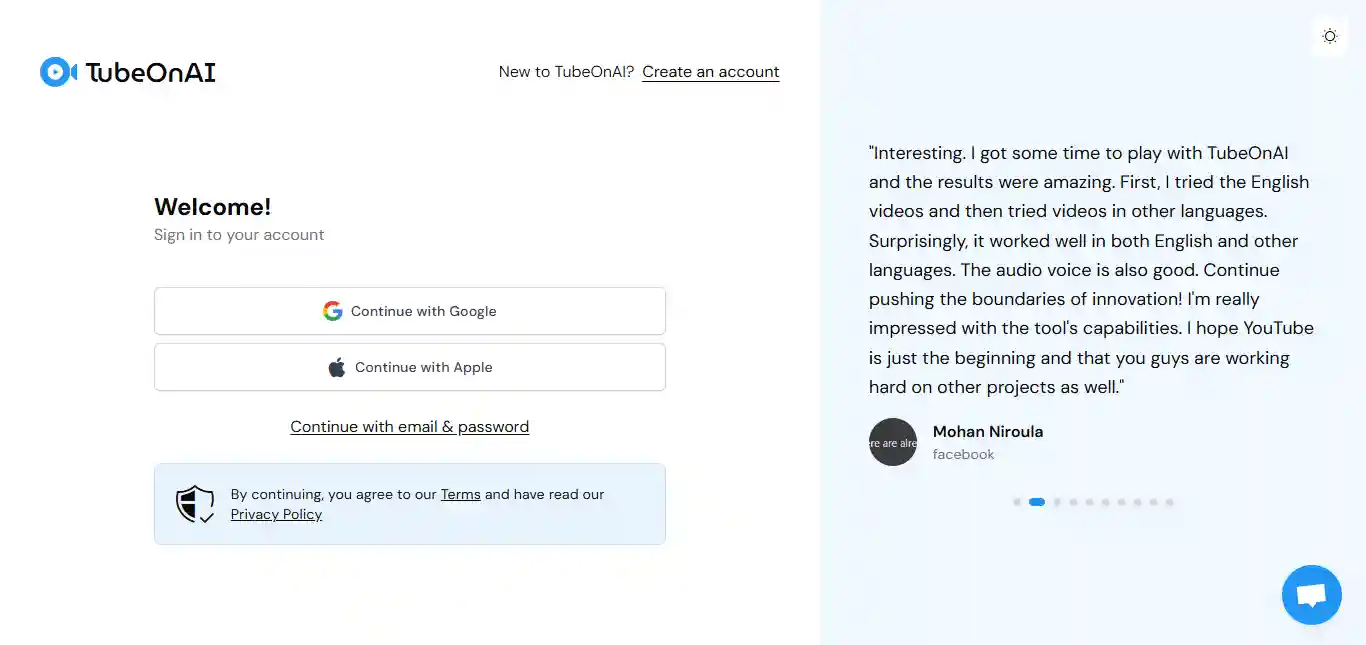1366x645 pixels.
Task: Open the Create an account link
Action: coord(710,72)
